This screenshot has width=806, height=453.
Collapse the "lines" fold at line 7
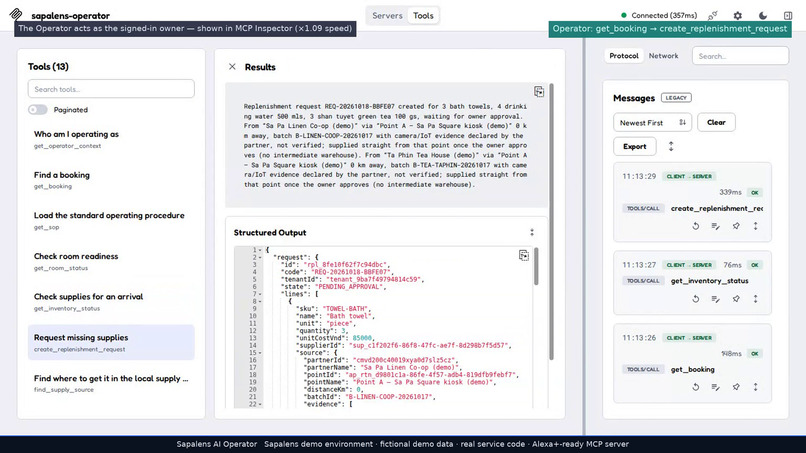click(x=260, y=294)
